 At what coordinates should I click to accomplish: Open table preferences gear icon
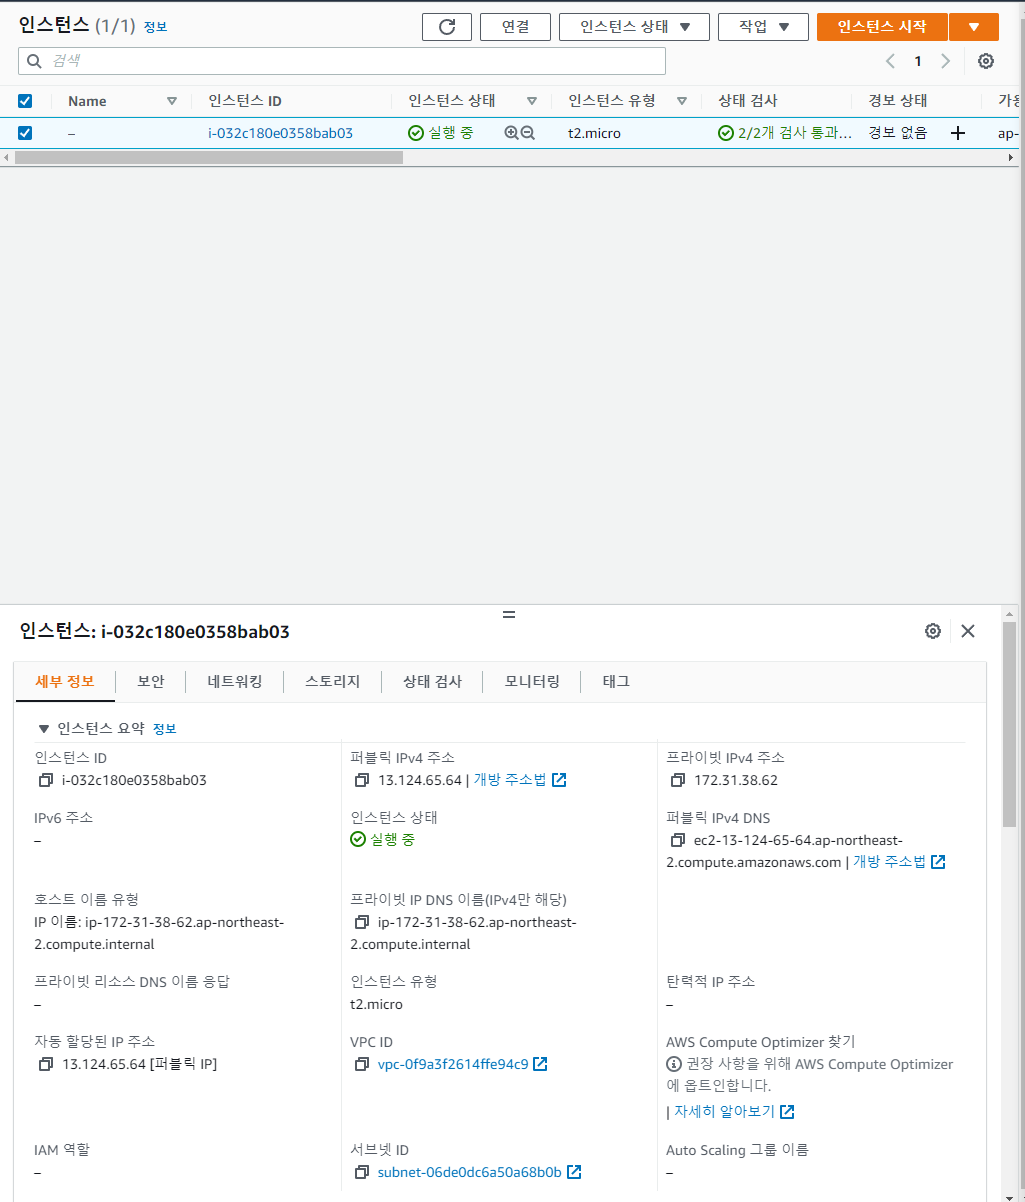[x=986, y=61]
